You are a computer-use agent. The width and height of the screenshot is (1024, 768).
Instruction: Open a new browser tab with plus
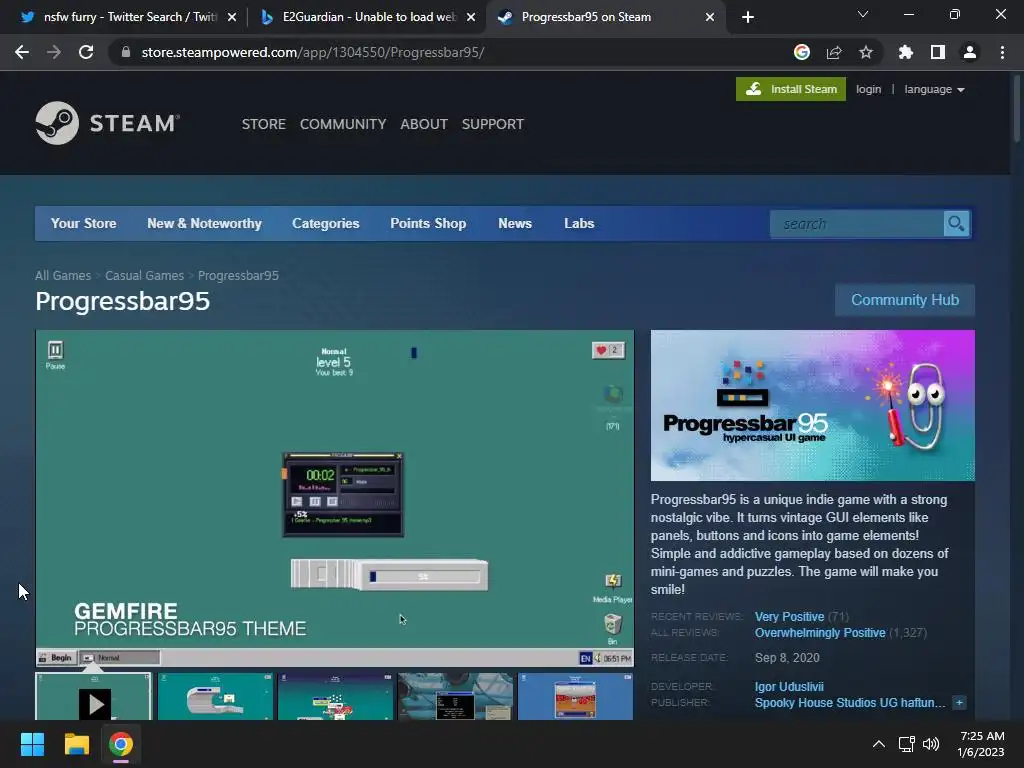pos(748,17)
